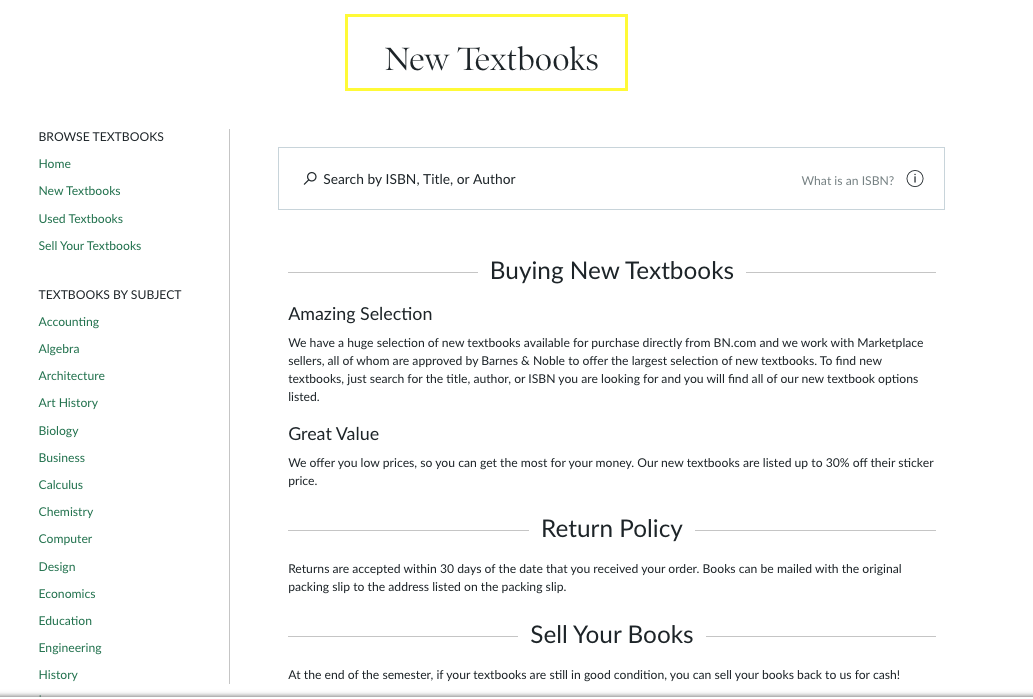This screenshot has height=699, width=1033.
Task: Browse Economics textbooks
Action: coord(66,593)
